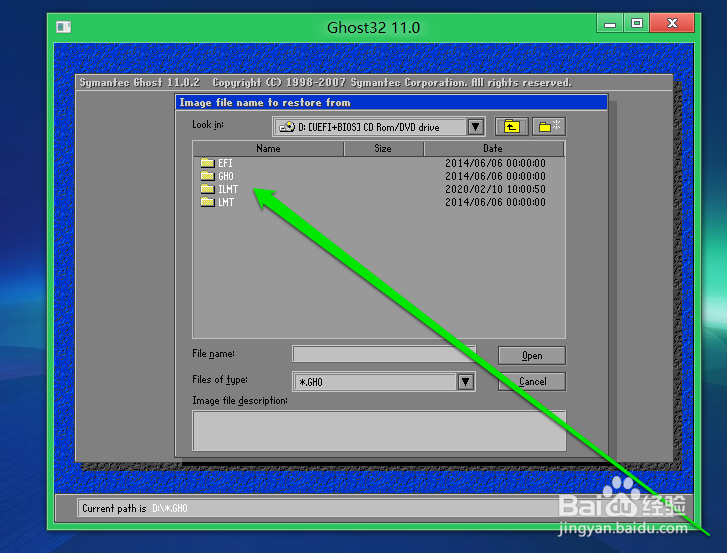The image size is (727, 553).
Task: Sort by the Date column header
Action: pyautogui.click(x=493, y=149)
